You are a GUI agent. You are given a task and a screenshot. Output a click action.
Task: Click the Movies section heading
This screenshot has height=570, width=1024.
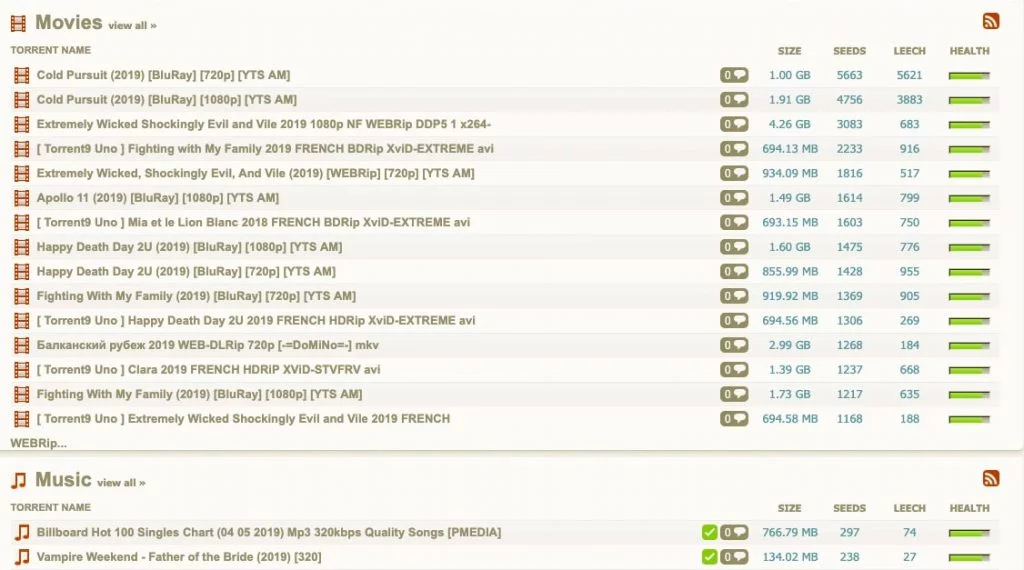tap(68, 22)
